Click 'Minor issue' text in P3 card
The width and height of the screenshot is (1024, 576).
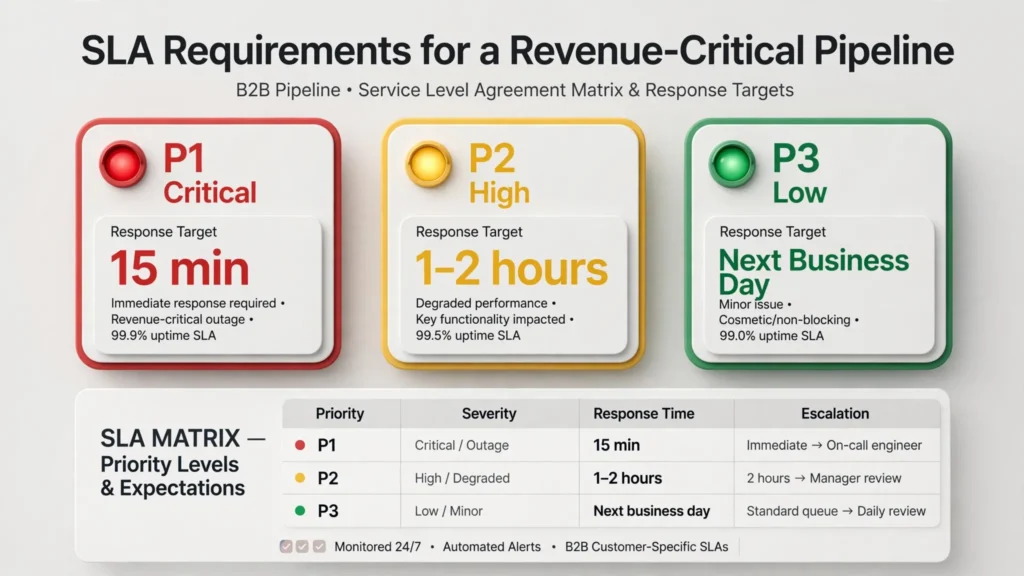coord(751,304)
